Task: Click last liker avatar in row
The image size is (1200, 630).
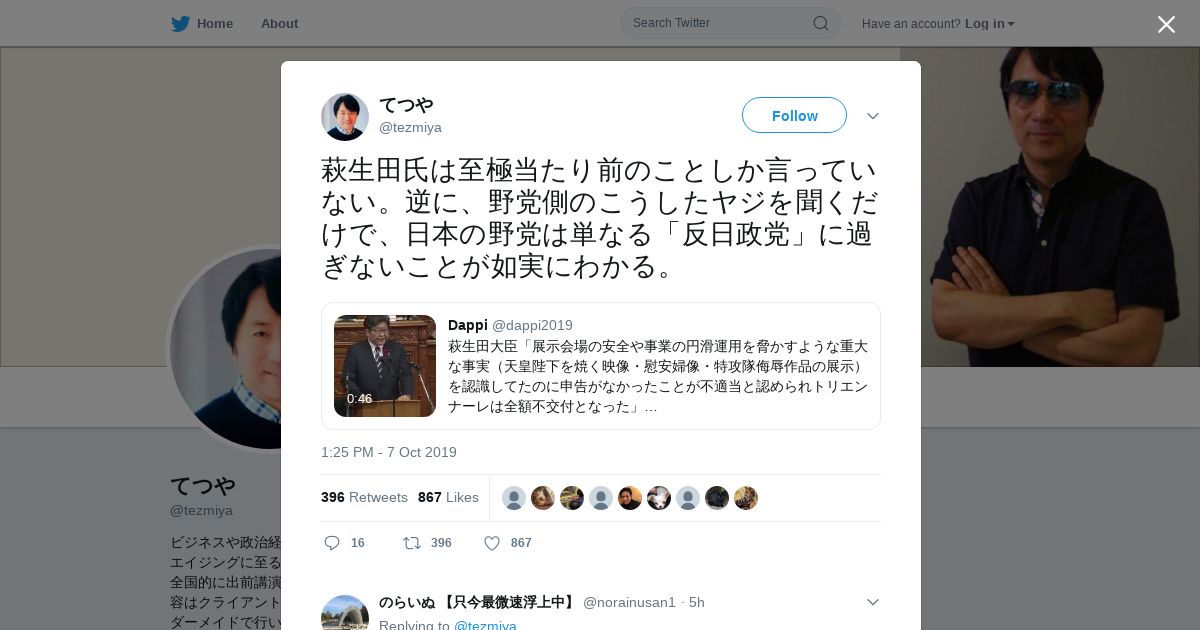Action: tap(746, 498)
